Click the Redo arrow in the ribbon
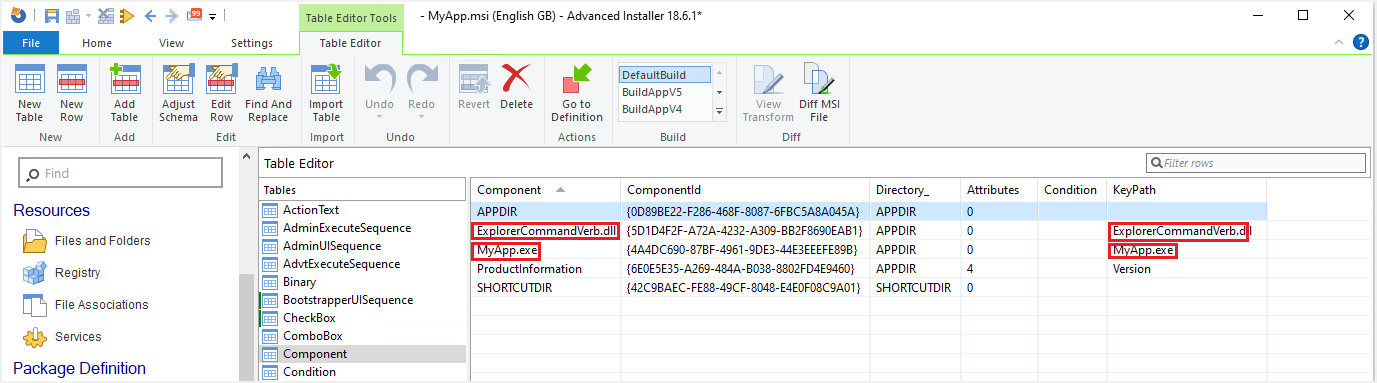The width and height of the screenshot is (1377, 383). pos(421,78)
